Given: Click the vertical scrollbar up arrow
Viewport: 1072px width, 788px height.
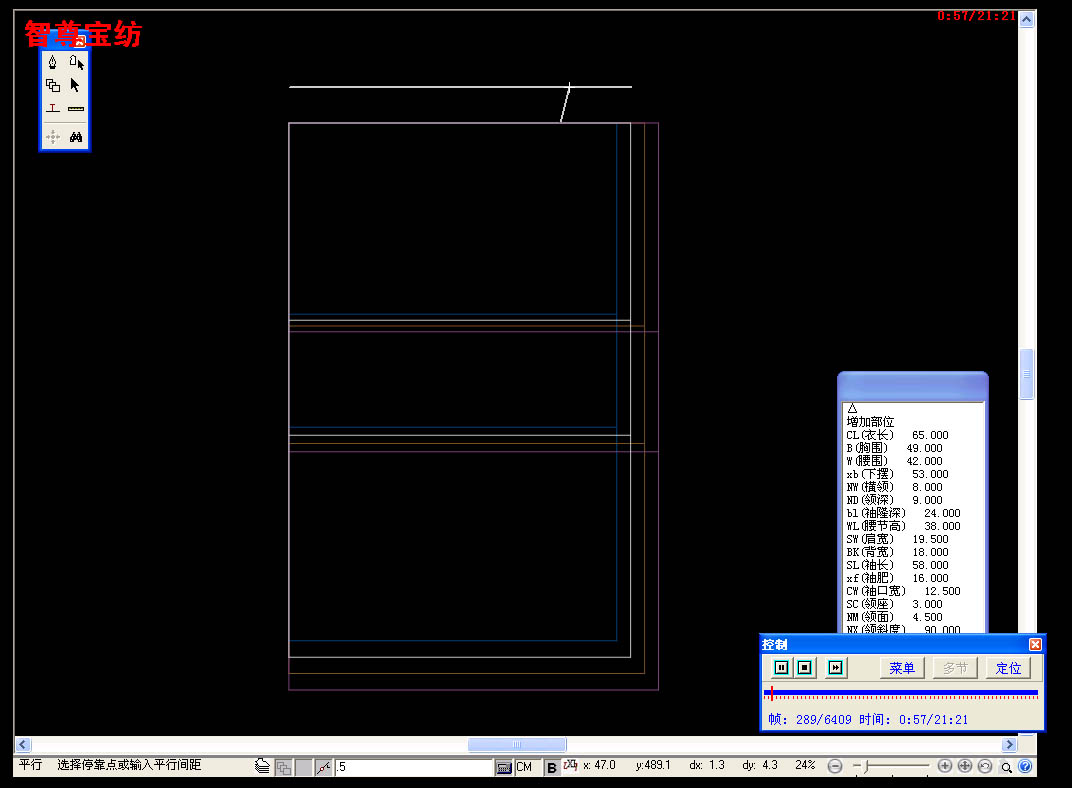Looking at the screenshot, I should pyautogui.click(x=1026, y=20).
